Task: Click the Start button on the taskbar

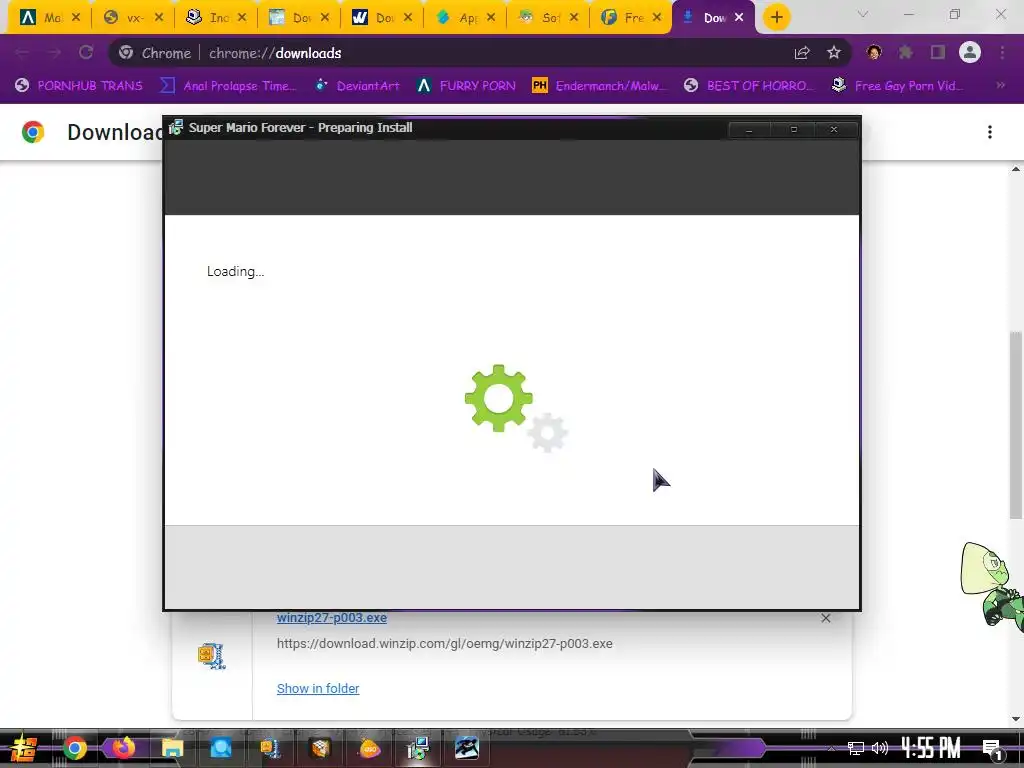Action: [24, 748]
